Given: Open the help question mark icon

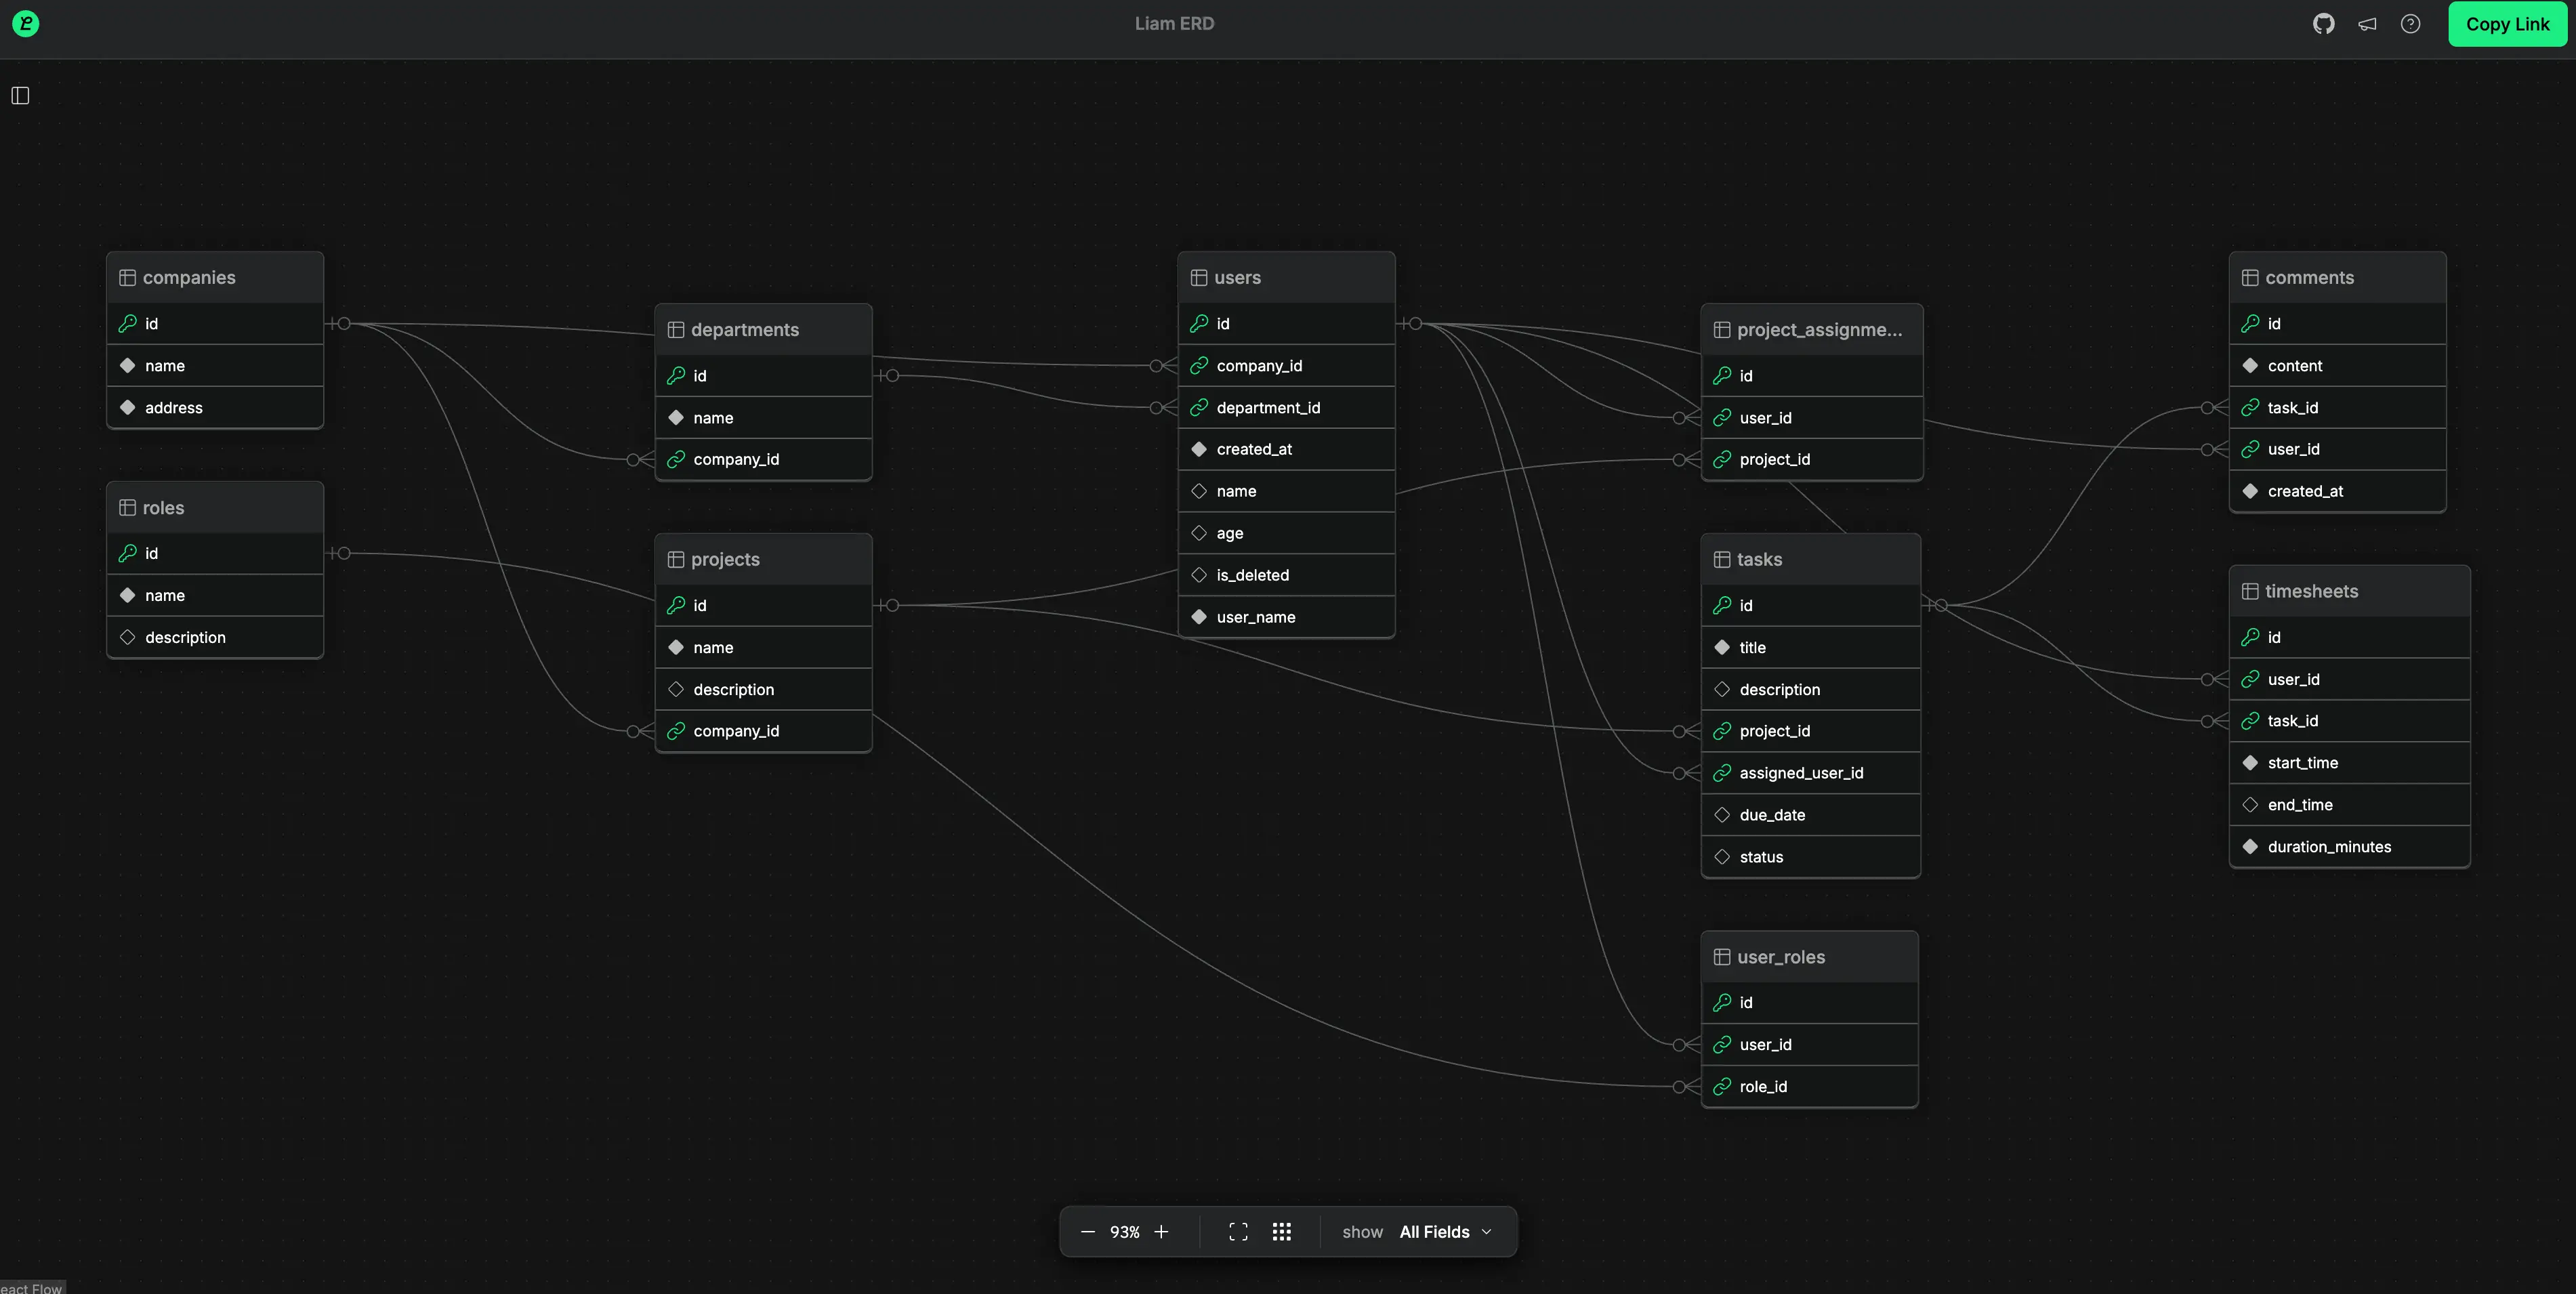Looking at the screenshot, I should tap(2410, 24).
